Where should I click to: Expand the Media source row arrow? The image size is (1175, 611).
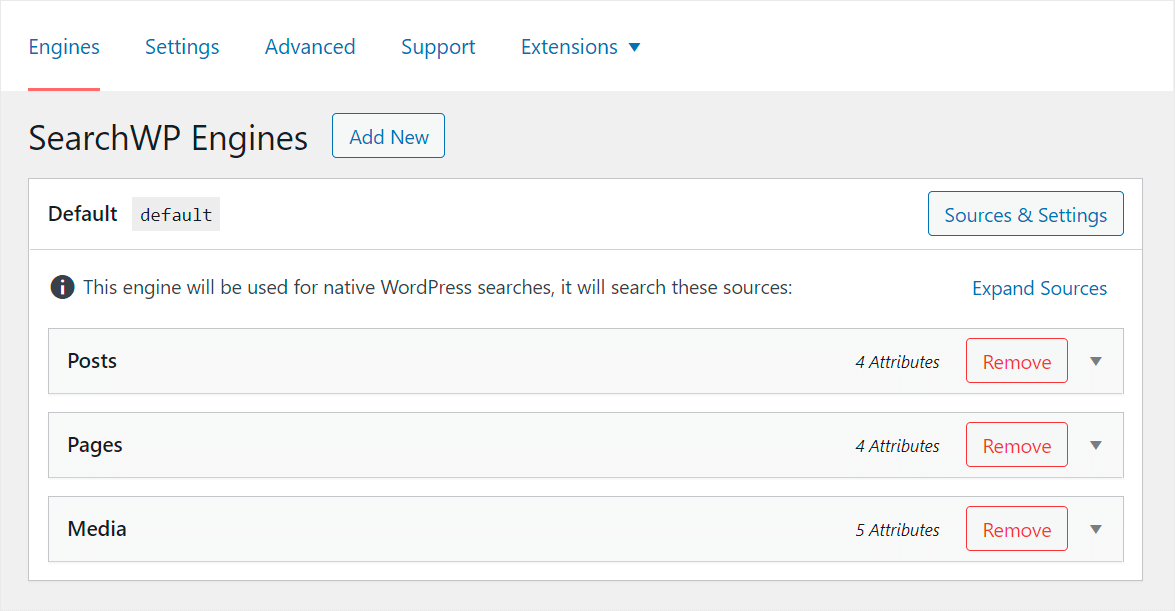pyautogui.click(x=1096, y=529)
